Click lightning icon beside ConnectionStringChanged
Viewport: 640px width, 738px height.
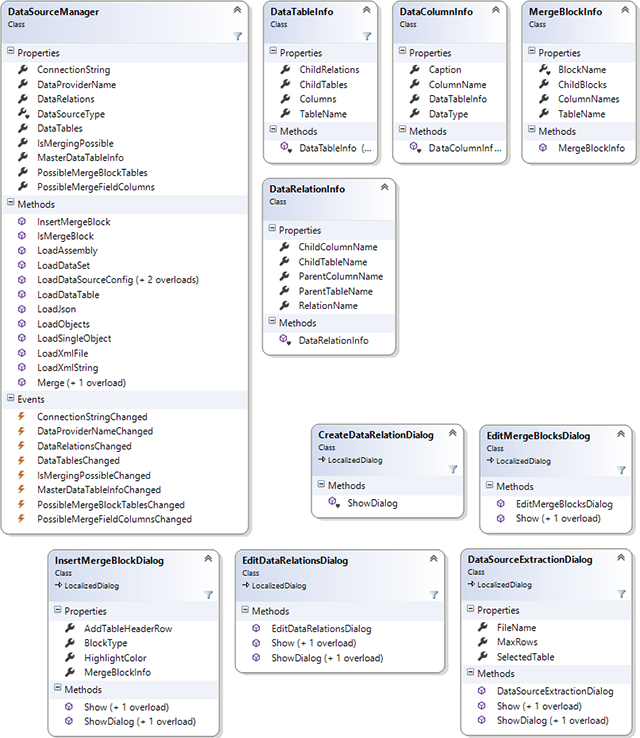pos(21,416)
